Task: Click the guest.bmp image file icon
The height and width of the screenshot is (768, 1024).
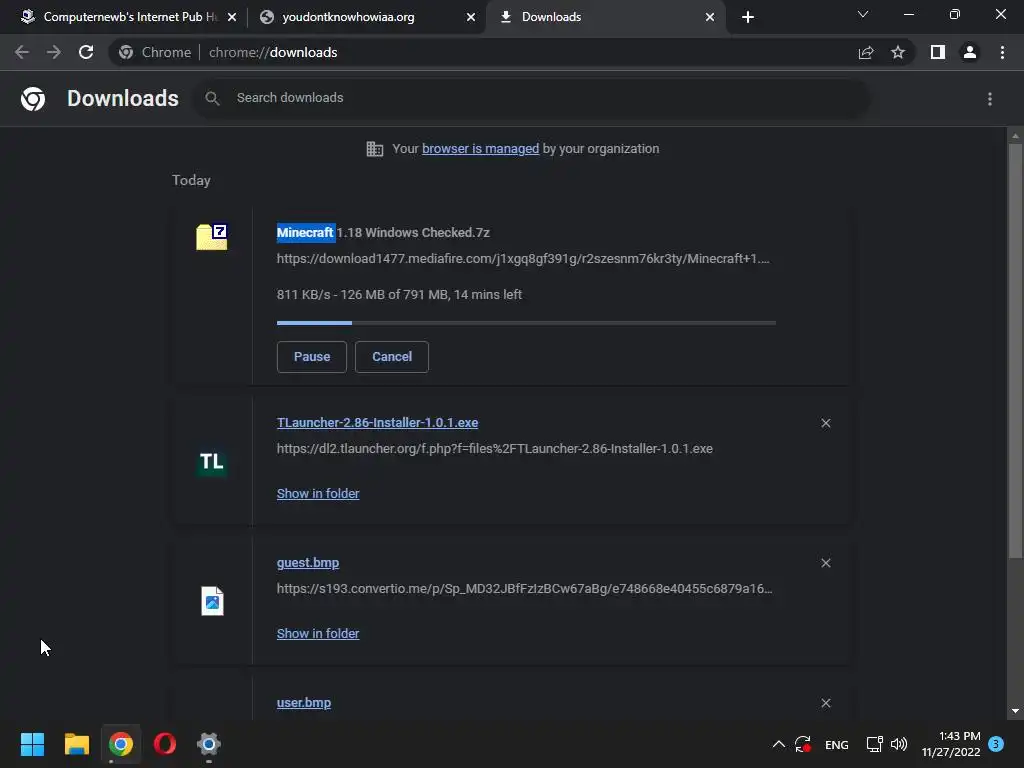Action: click(212, 601)
